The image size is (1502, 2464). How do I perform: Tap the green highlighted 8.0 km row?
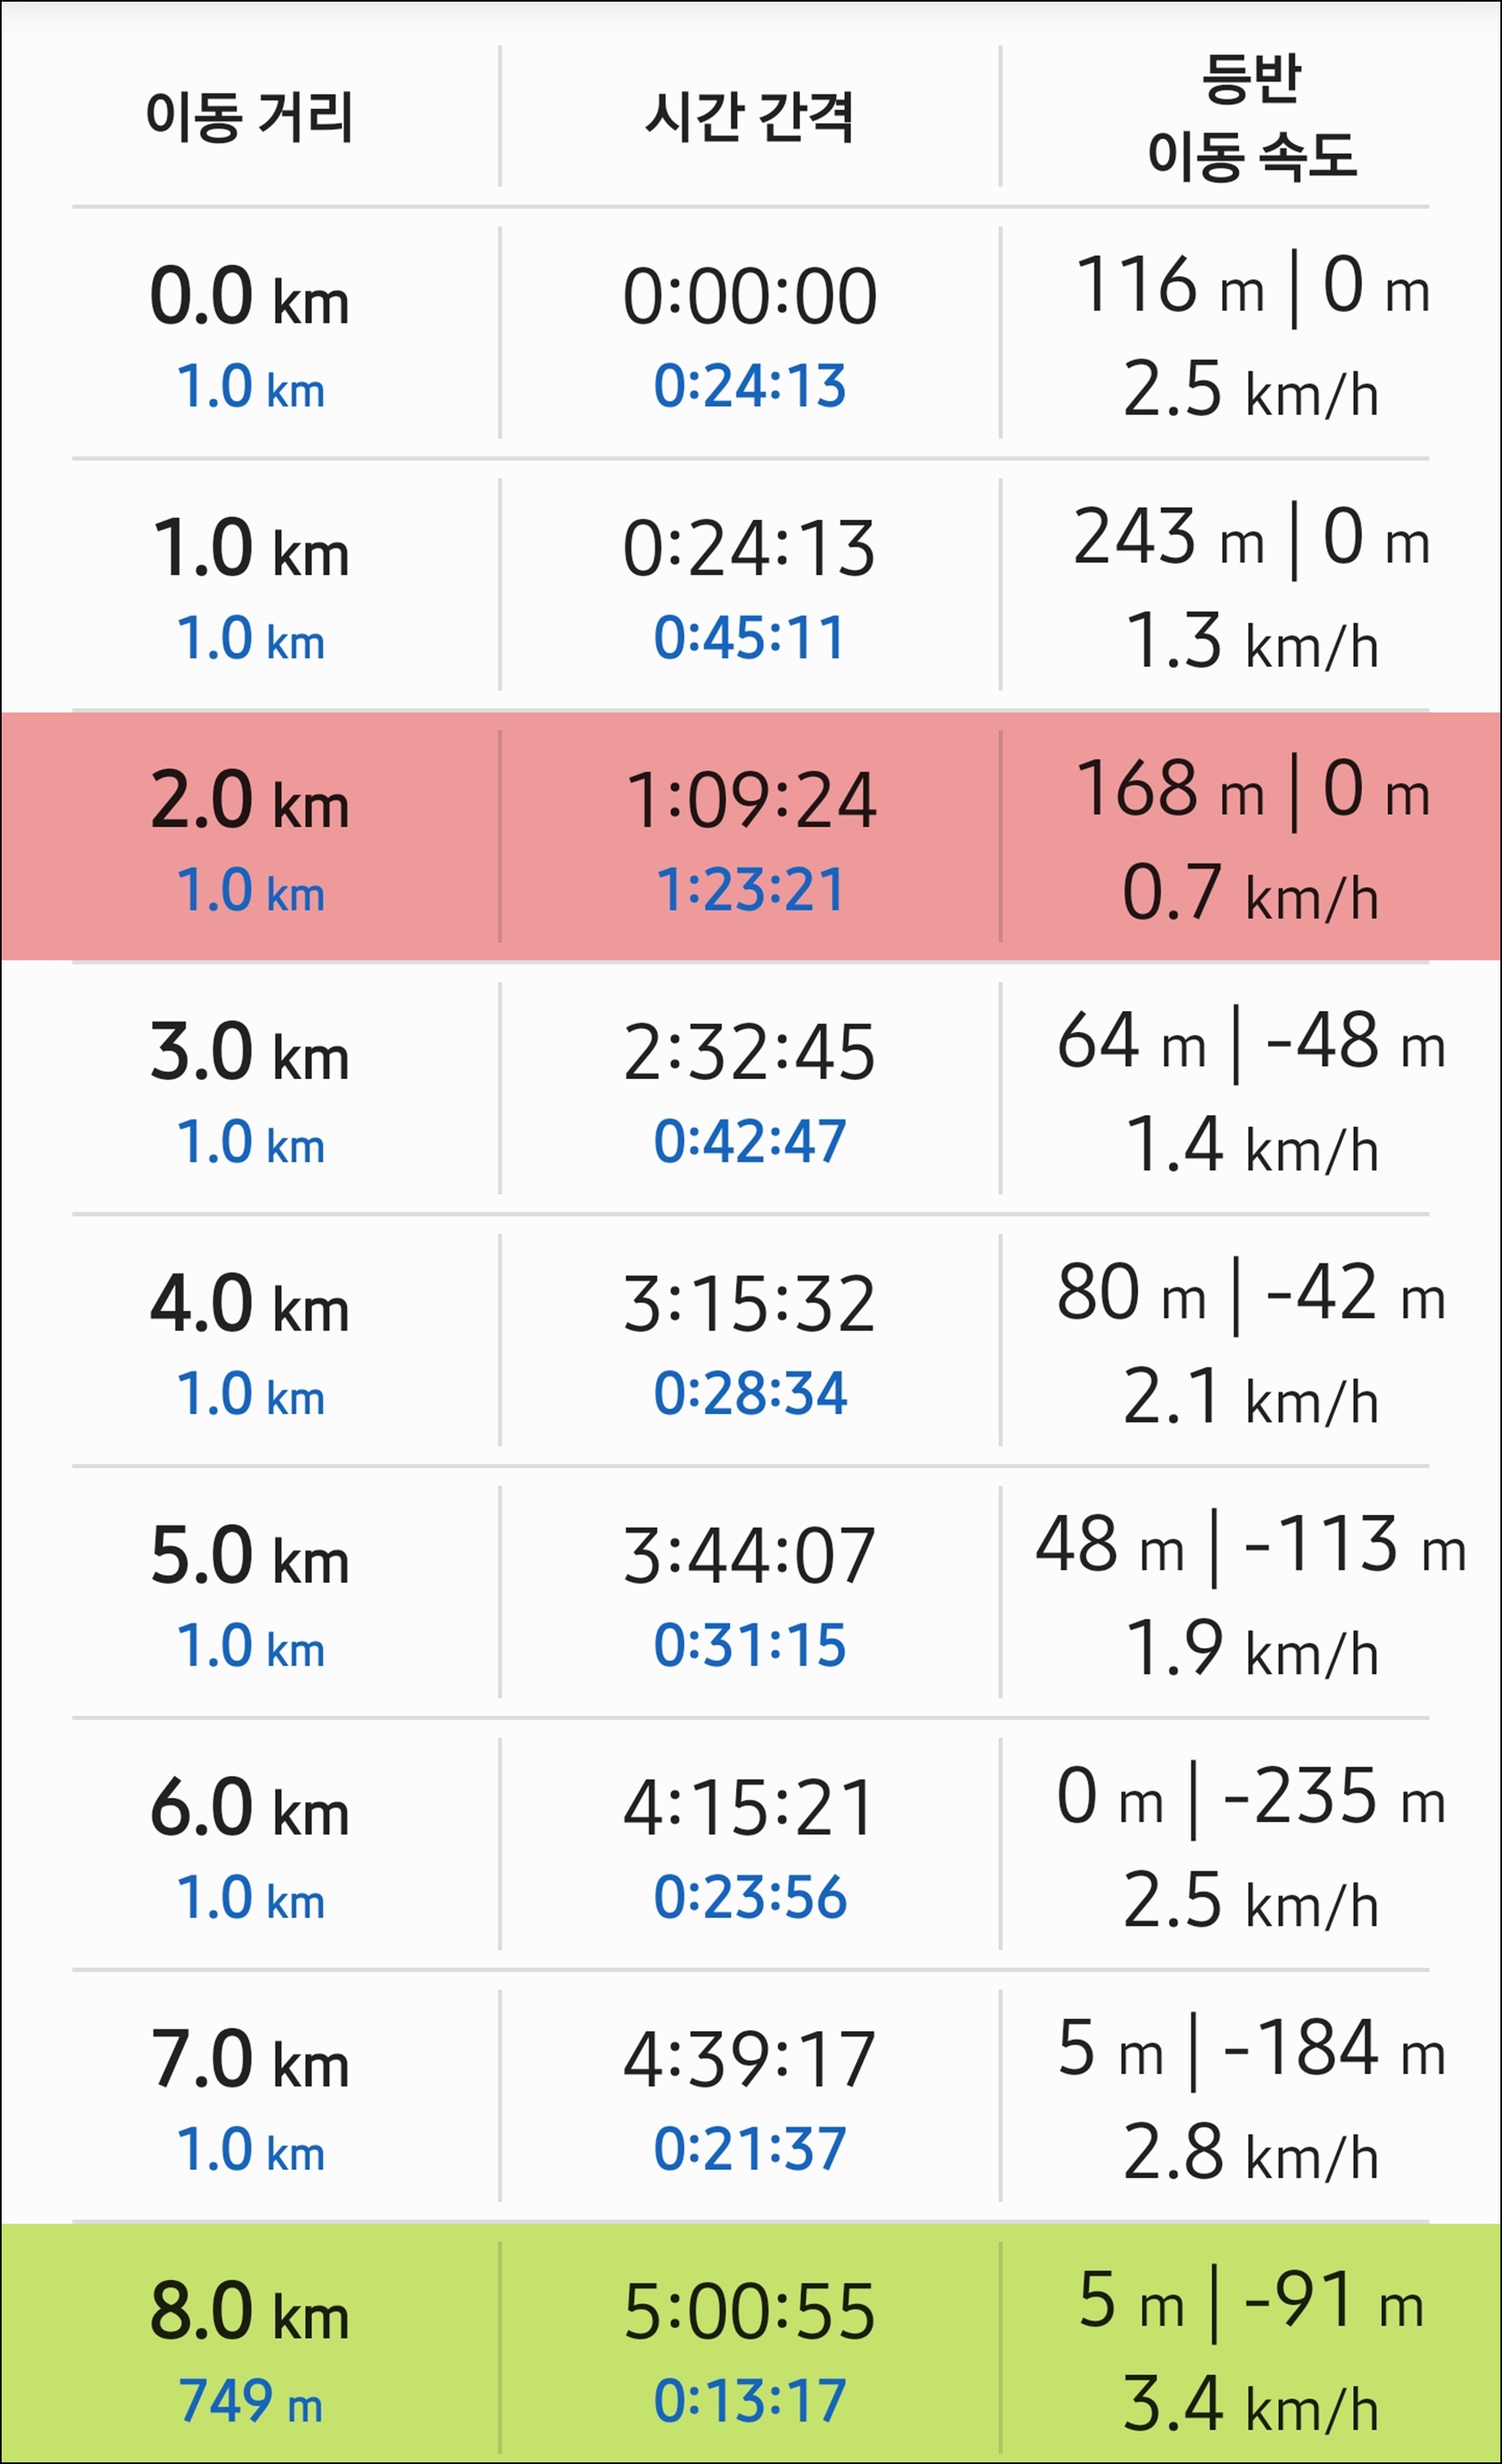[x=750, y=2343]
